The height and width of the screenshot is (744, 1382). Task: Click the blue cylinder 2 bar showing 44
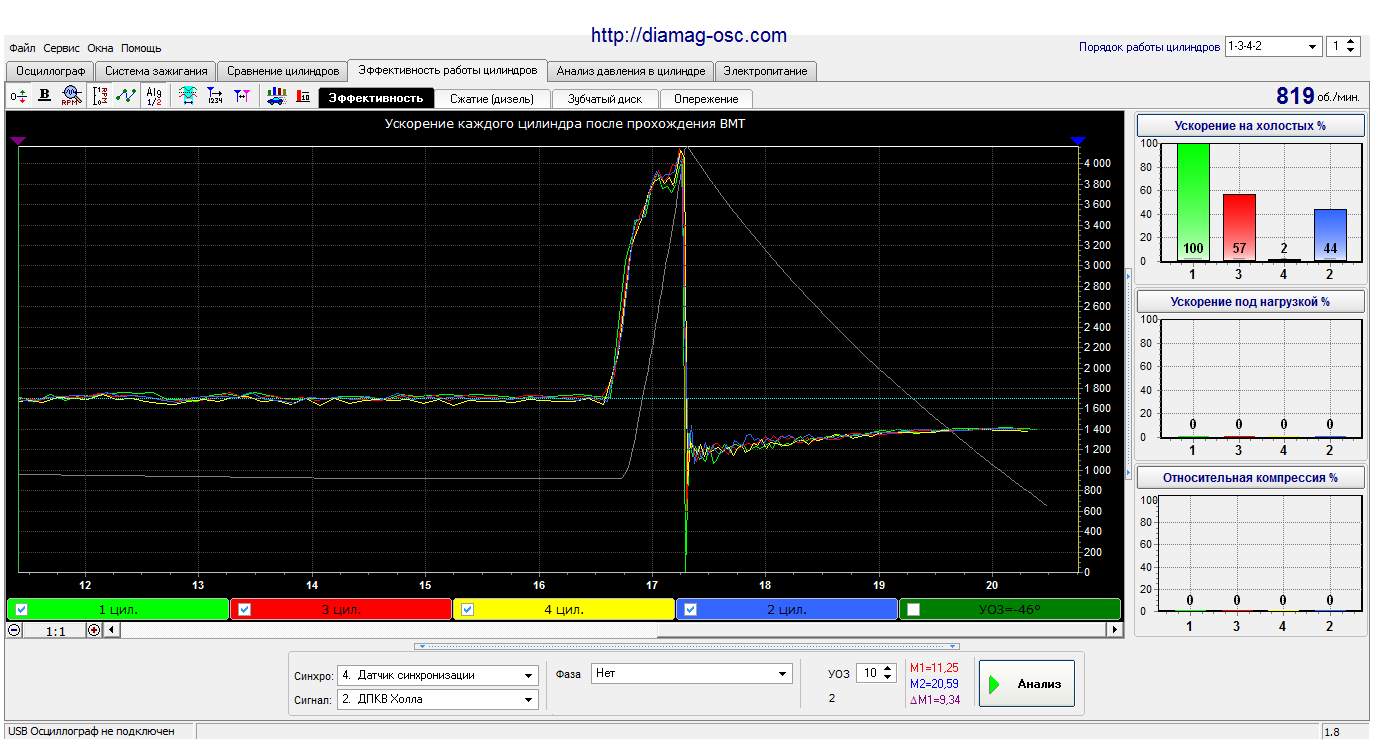(x=1331, y=235)
